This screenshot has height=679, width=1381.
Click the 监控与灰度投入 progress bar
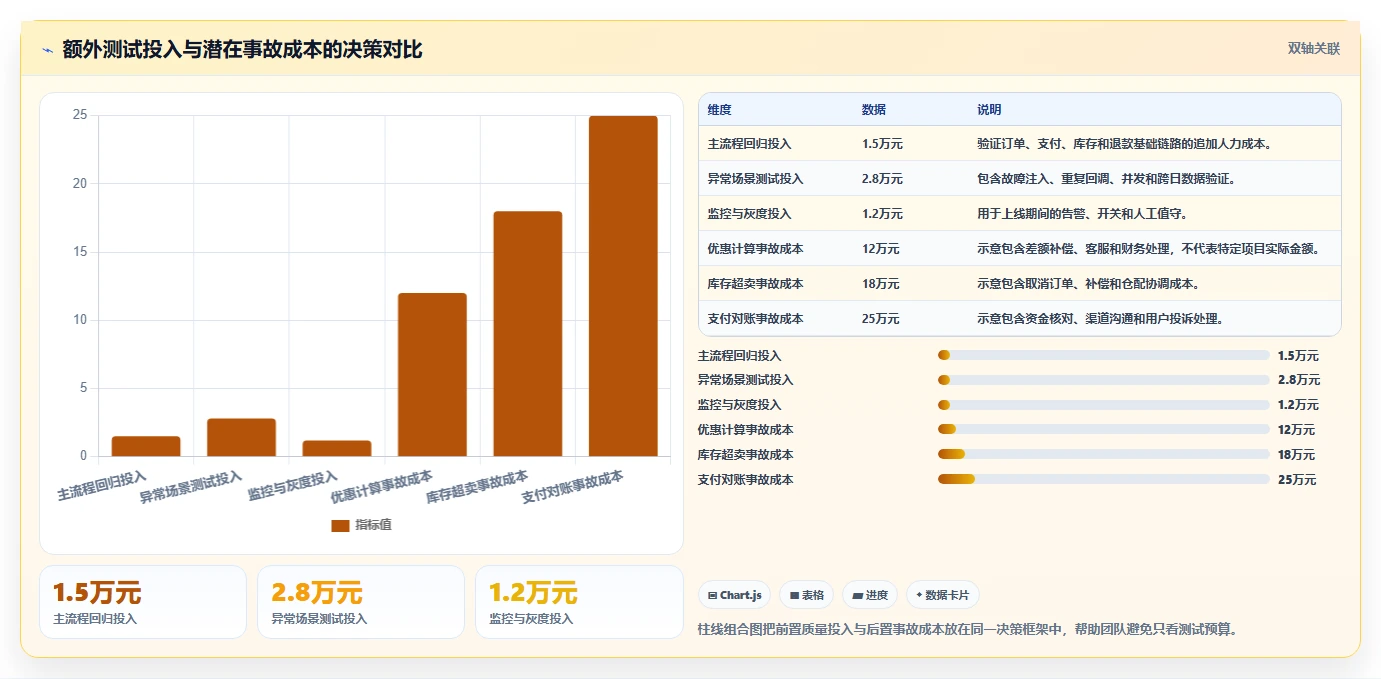1104,405
